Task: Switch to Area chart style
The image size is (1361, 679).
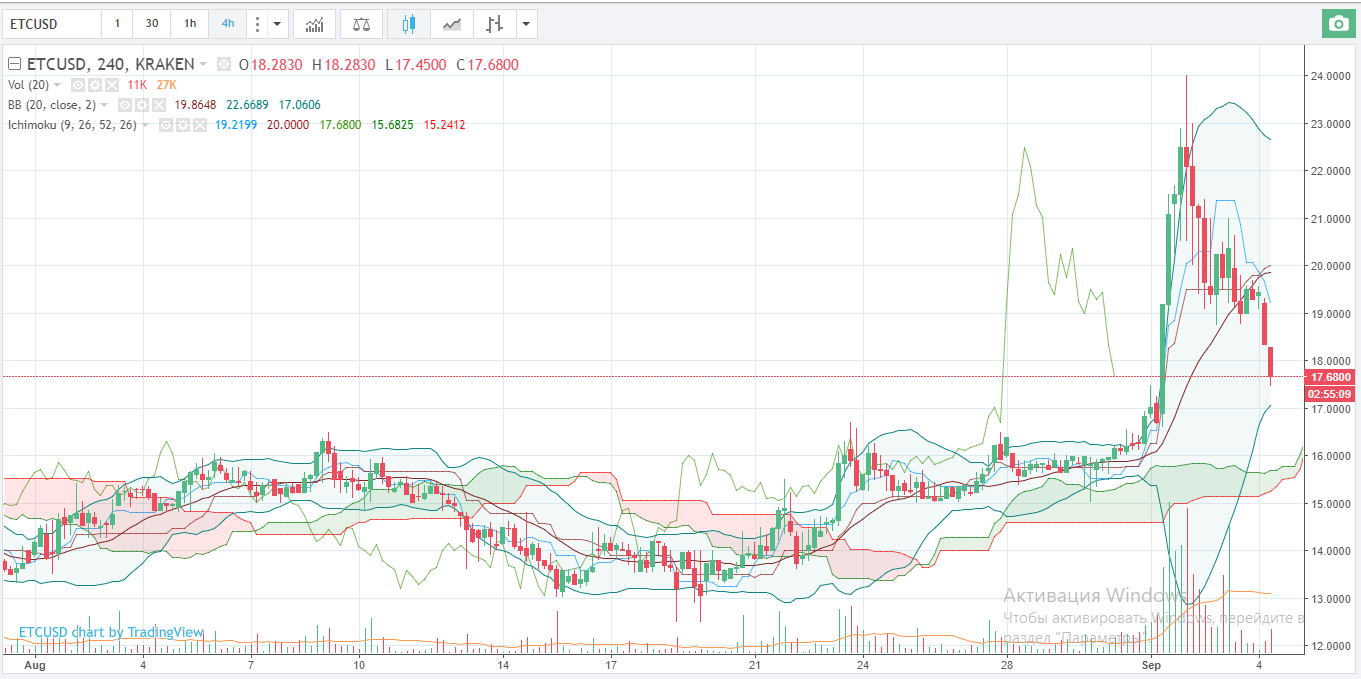Action: [453, 23]
